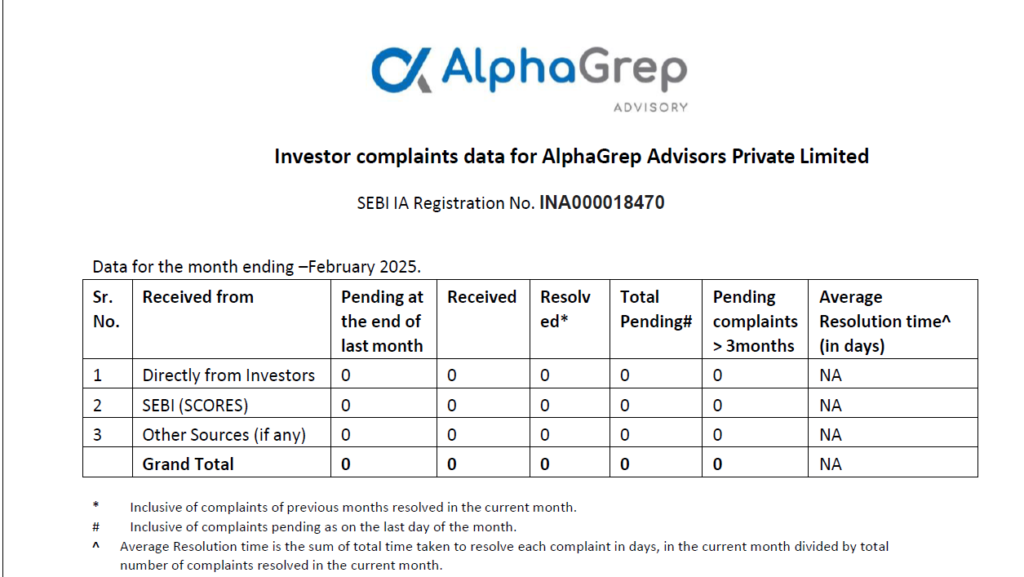The height and width of the screenshot is (577, 1024).
Task: Click the February 2025 data line
Action: click(257, 267)
